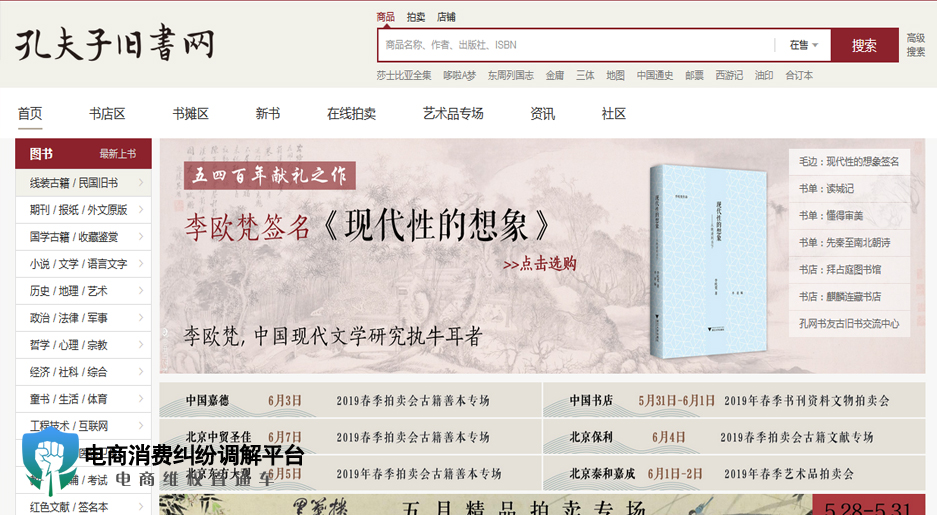
Task: Go to 首页 in the navigation bar
Action: [x=30, y=114]
